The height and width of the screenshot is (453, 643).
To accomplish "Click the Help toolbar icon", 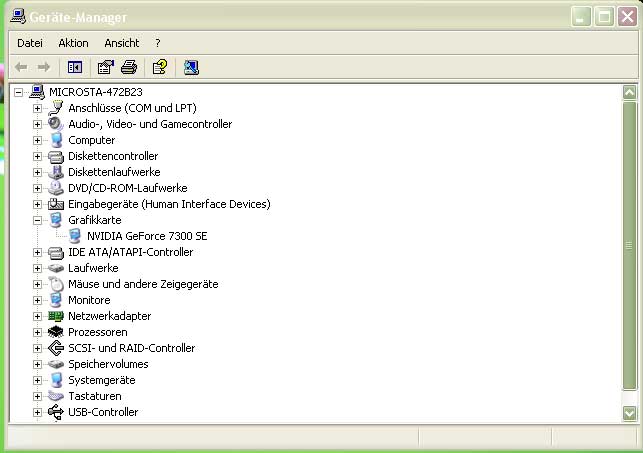I will click(159, 67).
